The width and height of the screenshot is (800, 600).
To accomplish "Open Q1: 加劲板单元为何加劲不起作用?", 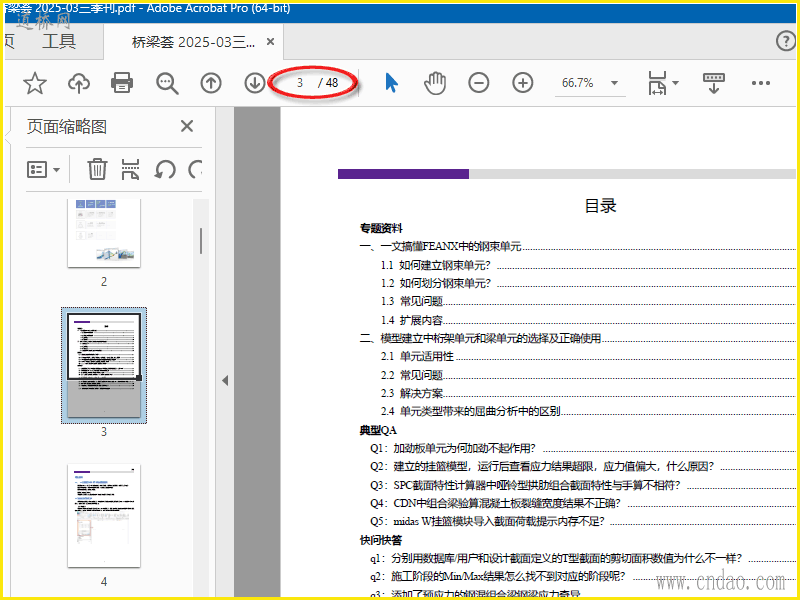I will (453, 448).
